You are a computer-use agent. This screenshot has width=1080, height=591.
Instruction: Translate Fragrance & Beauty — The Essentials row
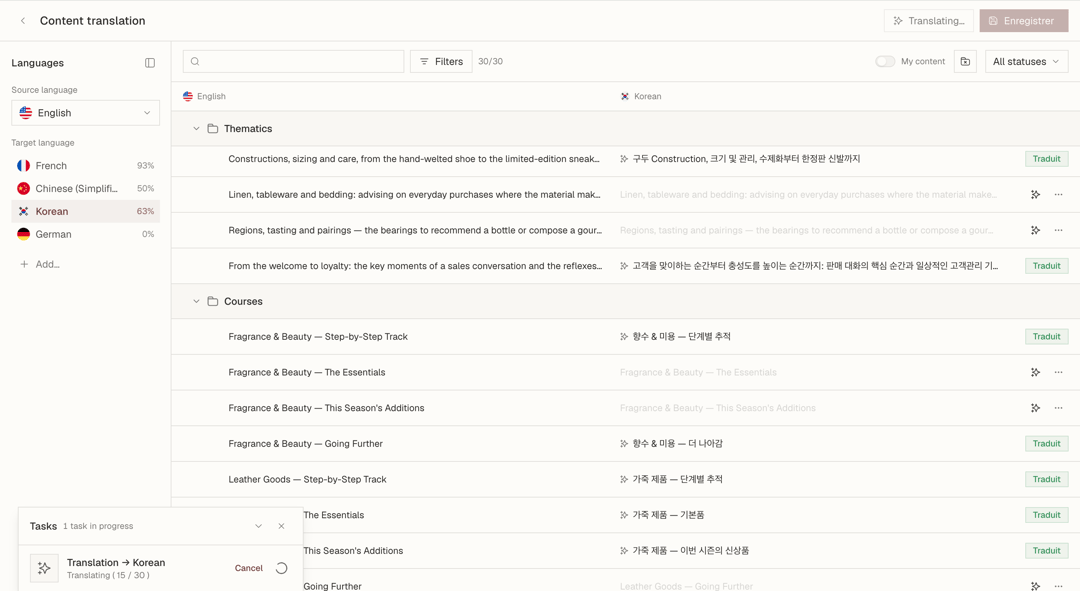pos(1035,373)
